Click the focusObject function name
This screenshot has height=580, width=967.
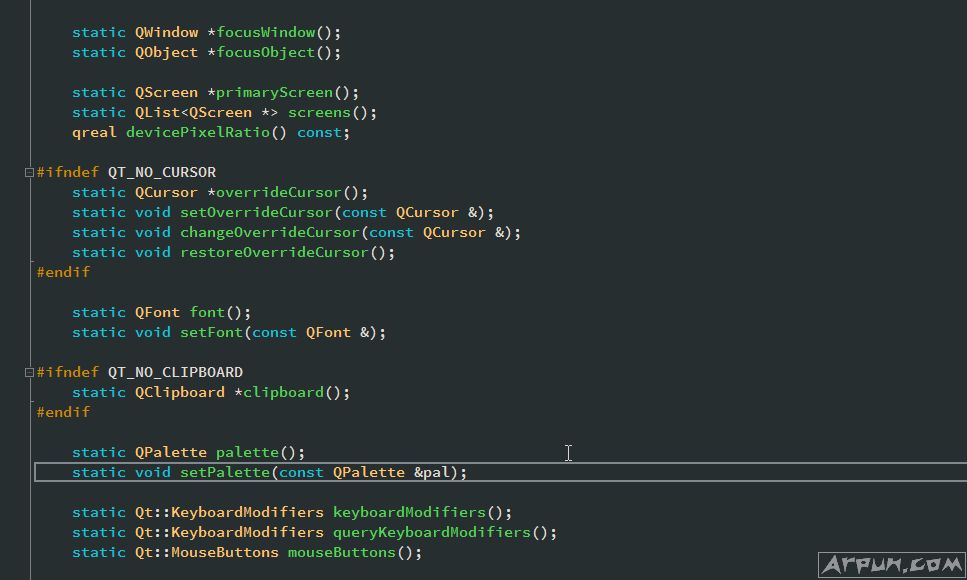click(269, 52)
